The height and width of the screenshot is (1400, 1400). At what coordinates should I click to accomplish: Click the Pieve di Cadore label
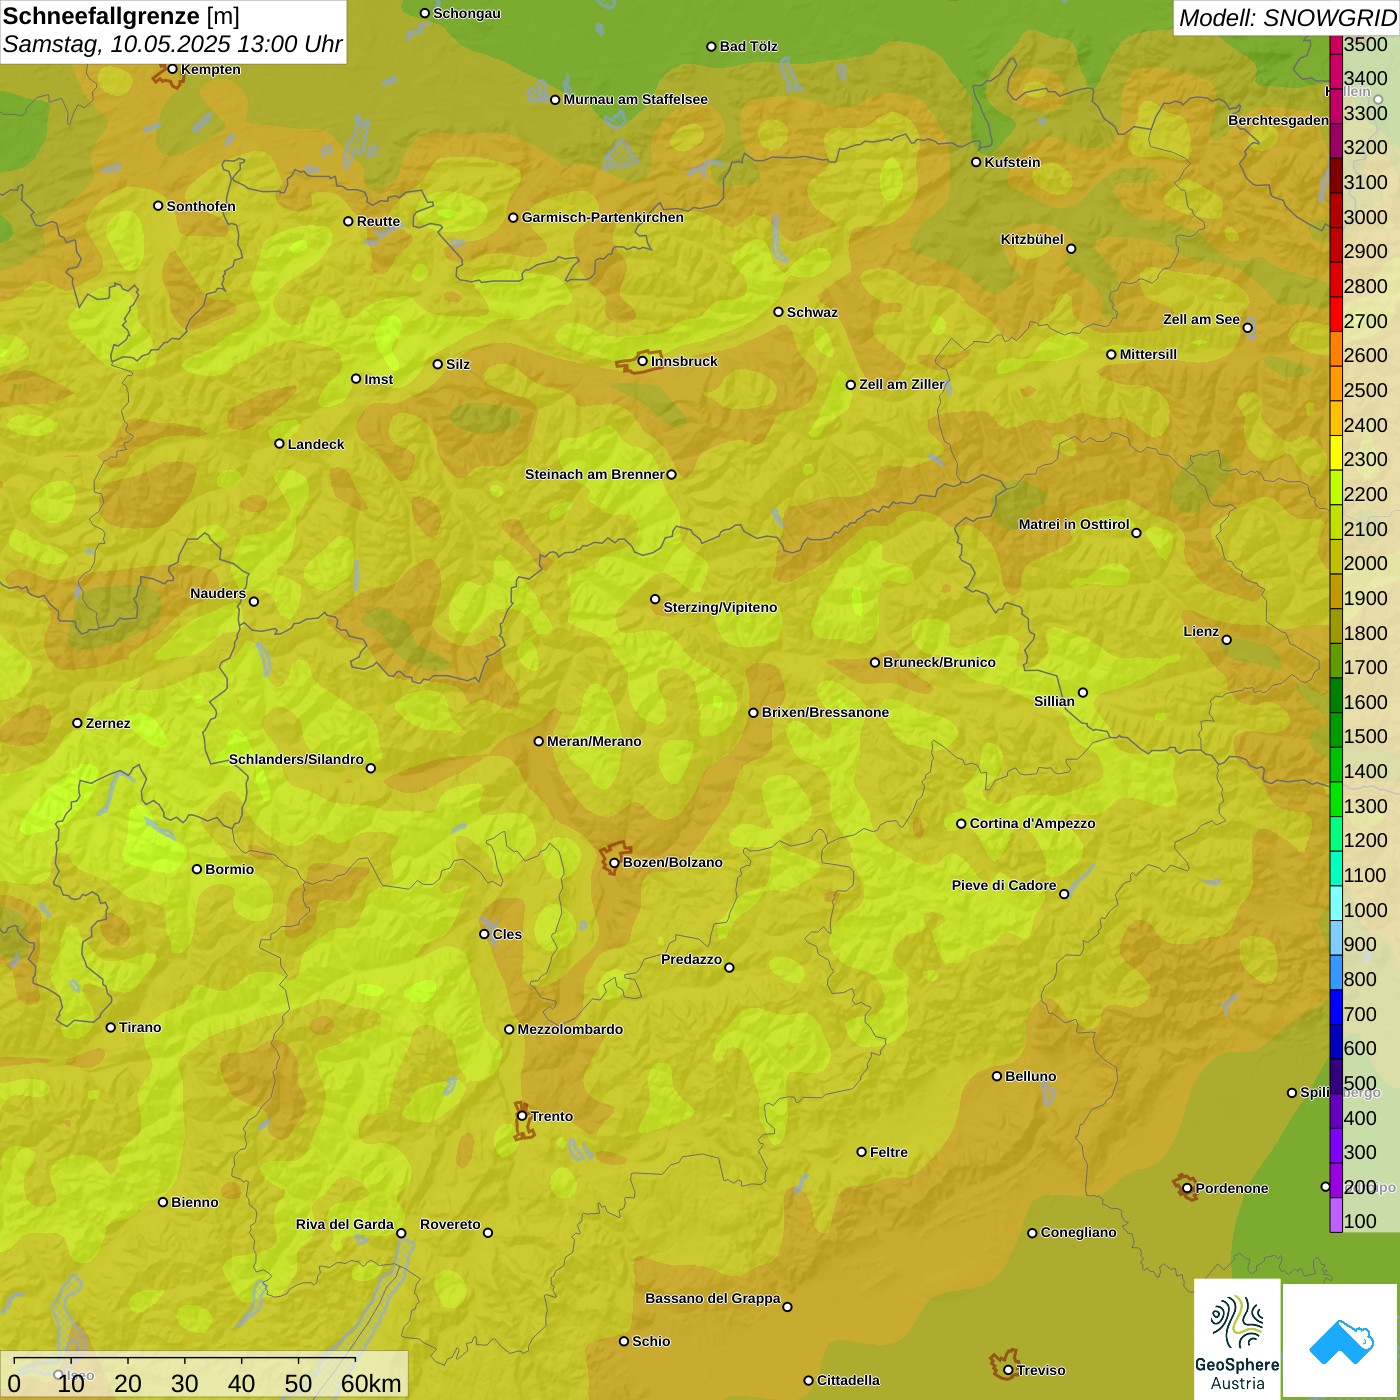pos(1004,885)
